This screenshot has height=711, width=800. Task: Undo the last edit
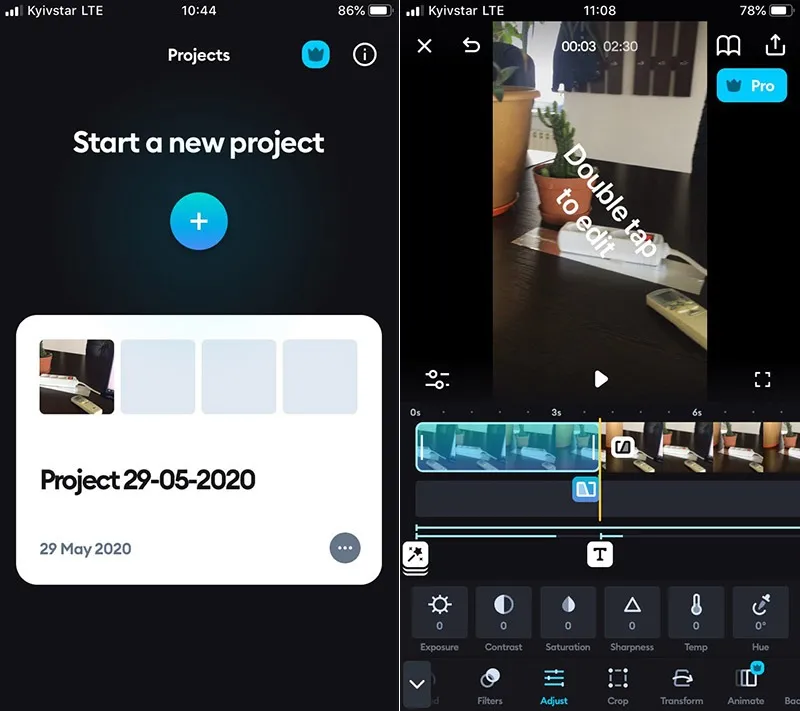point(470,46)
